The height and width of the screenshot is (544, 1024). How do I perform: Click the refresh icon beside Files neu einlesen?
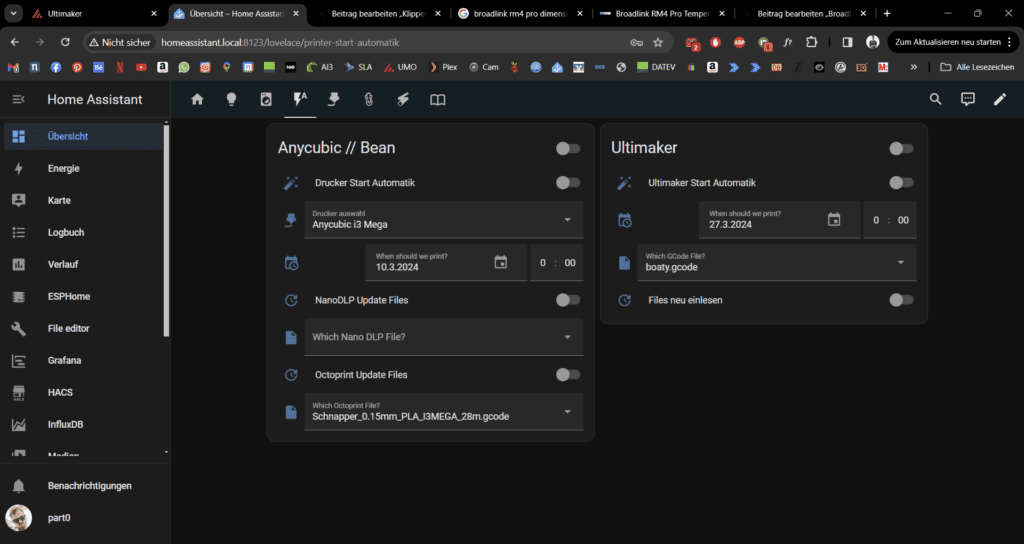624,300
